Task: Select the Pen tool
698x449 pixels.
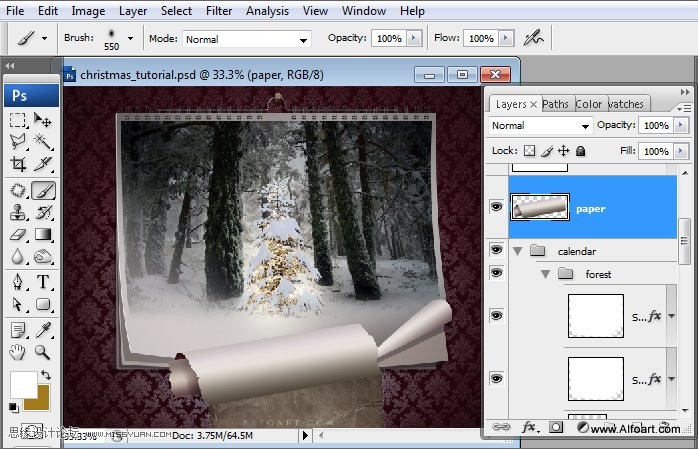Action: pyautogui.click(x=18, y=282)
